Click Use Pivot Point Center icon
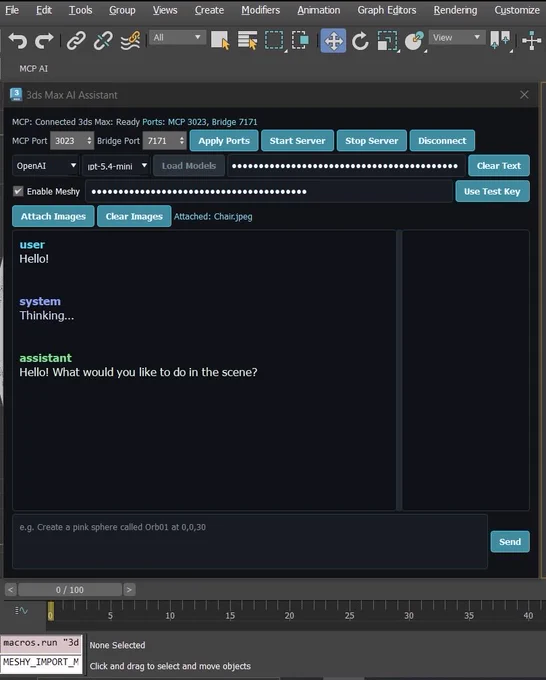Viewport: 546px width, 680px height. [500, 40]
